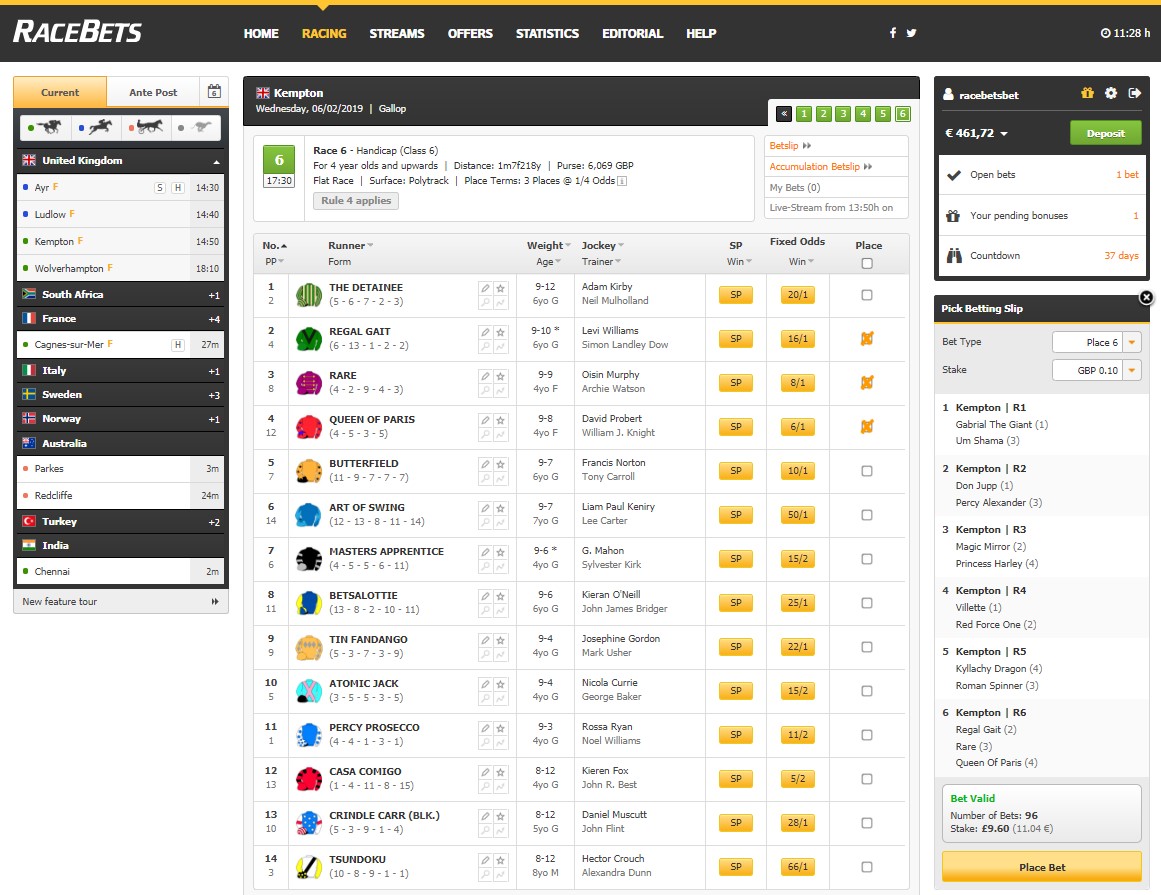1161x895 pixels.
Task: Open the Stake dropdown showing GBP 0.10
Action: click(x=1097, y=370)
